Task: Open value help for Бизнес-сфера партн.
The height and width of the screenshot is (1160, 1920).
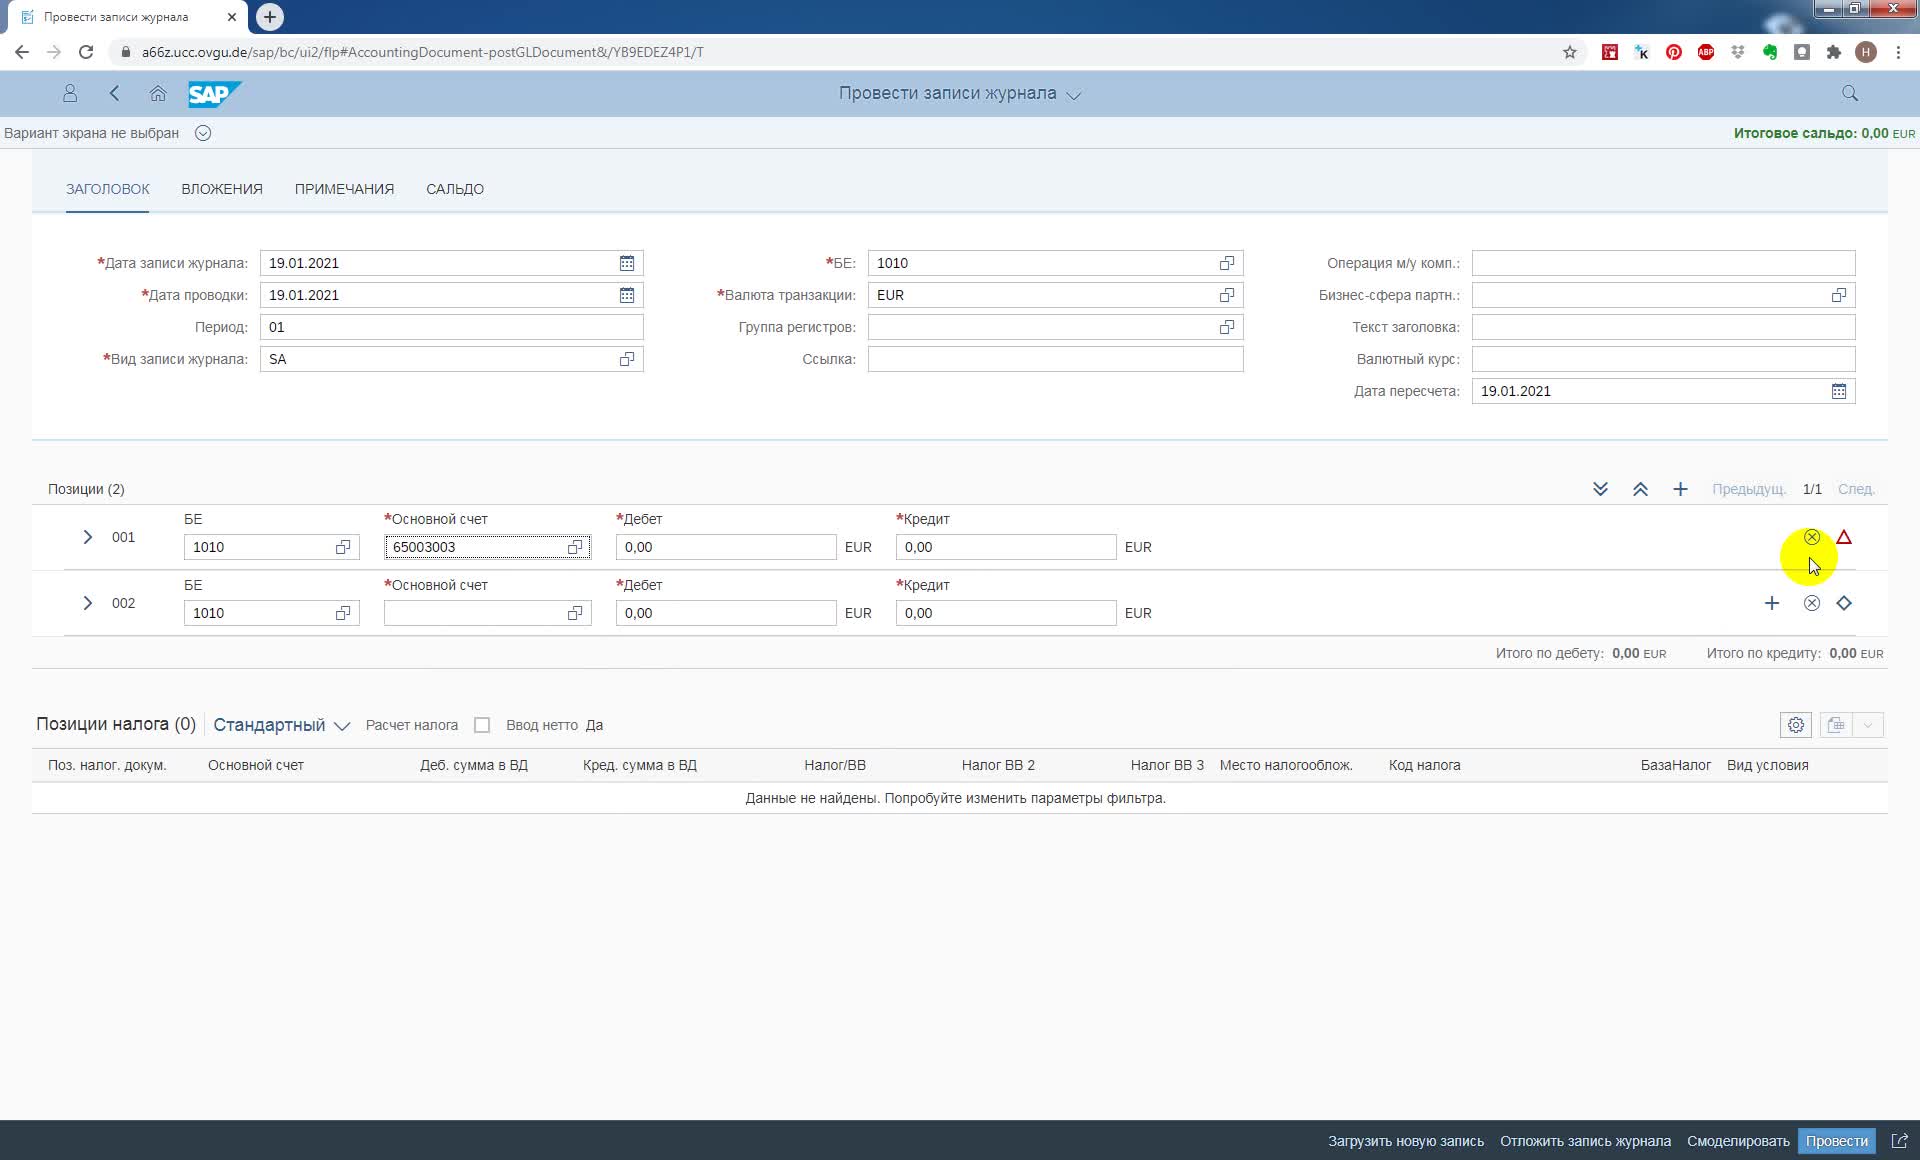Action: [1839, 295]
